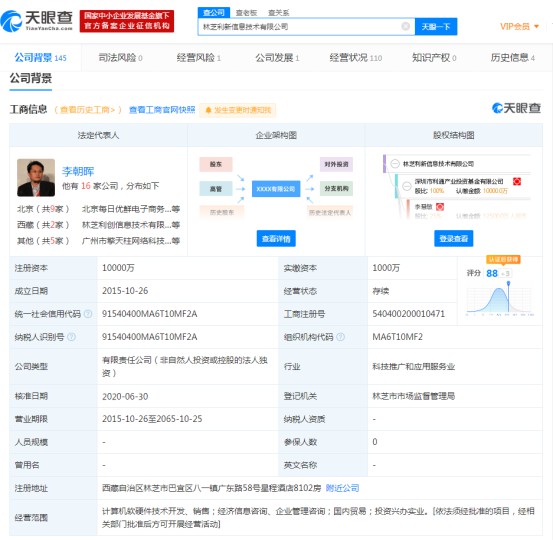Viewport: 553px width, 540px height.
Task: Open 北京每日优鲜电子商务 company link
Action: click(131, 209)
